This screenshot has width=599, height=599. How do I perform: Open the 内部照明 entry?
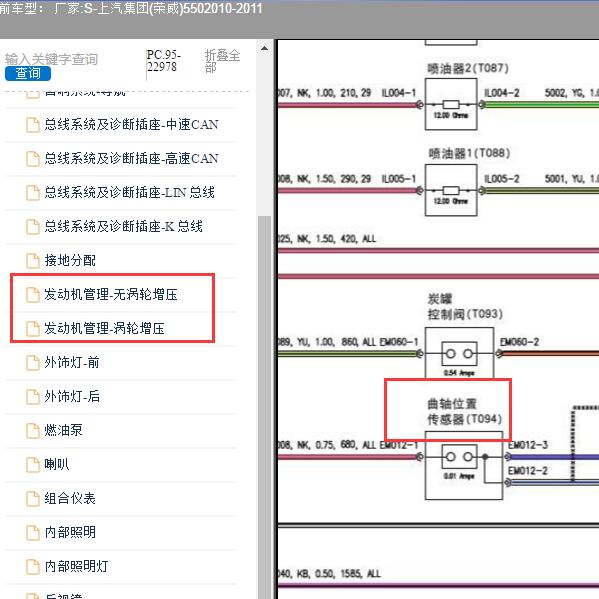[x=70, y=533]
